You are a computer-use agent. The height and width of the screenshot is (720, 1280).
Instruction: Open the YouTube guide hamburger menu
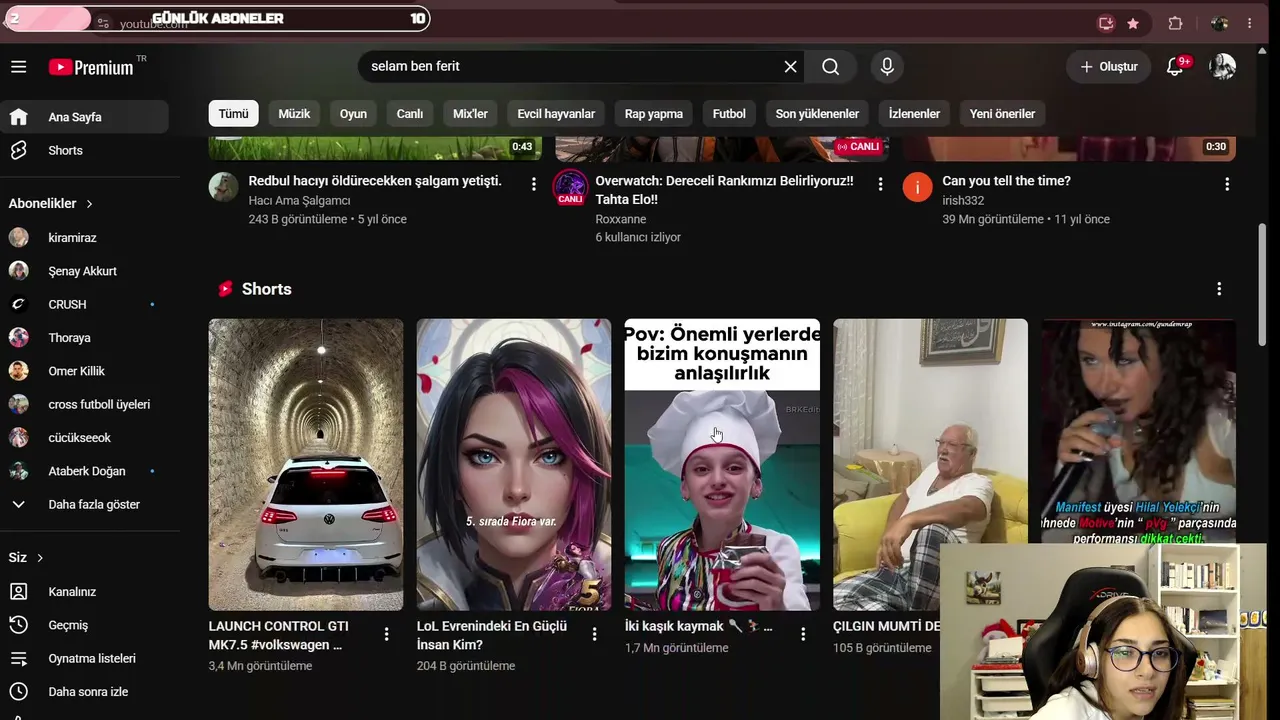(18, 67)
